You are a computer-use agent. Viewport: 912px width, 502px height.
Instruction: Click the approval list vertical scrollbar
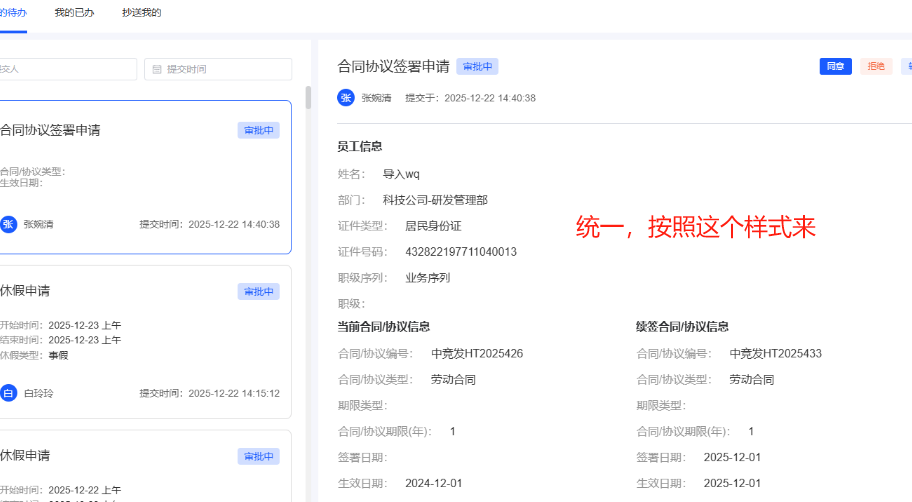point(308,98)
